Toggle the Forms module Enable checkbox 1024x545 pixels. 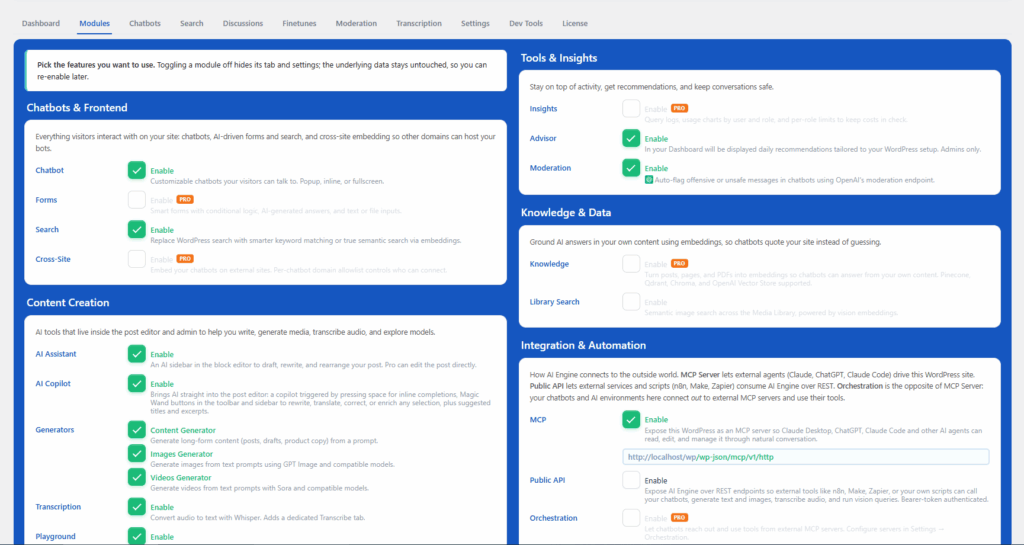pos(136,200)
